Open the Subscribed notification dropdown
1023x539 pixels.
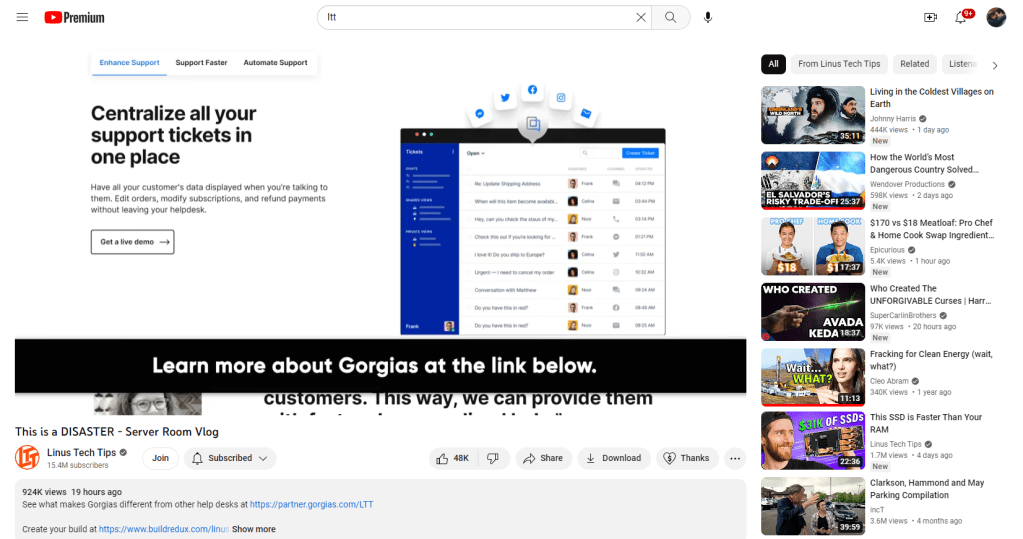tap(230, 458)
